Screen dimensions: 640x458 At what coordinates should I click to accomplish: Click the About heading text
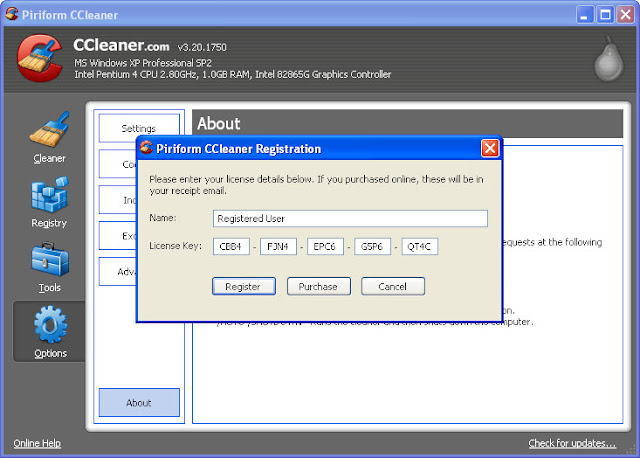[218, 123]
